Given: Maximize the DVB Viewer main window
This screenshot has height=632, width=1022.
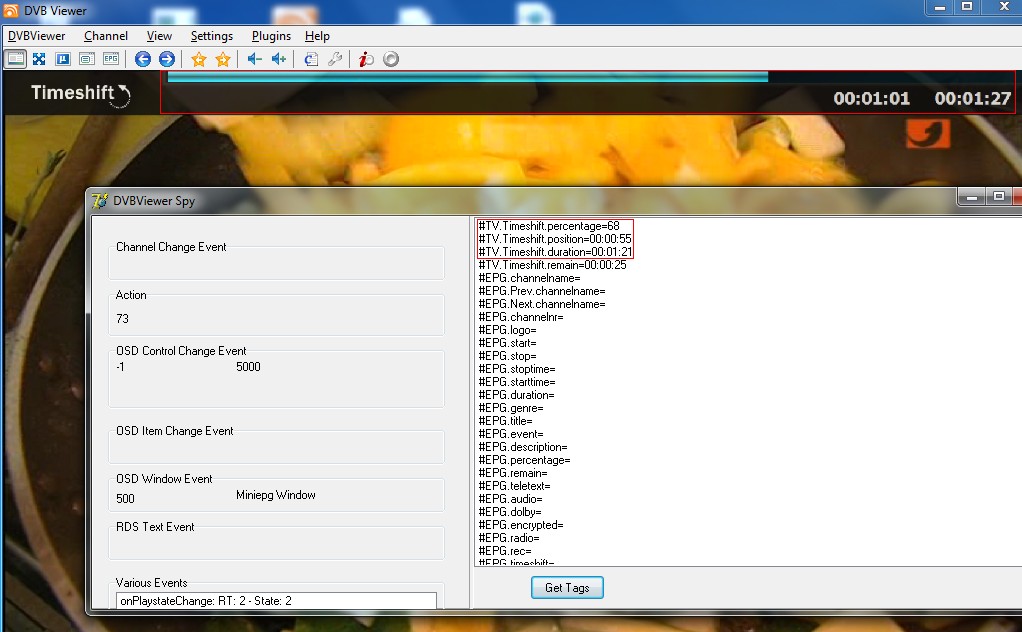Looking at the screenshot, I should (967, 7).
